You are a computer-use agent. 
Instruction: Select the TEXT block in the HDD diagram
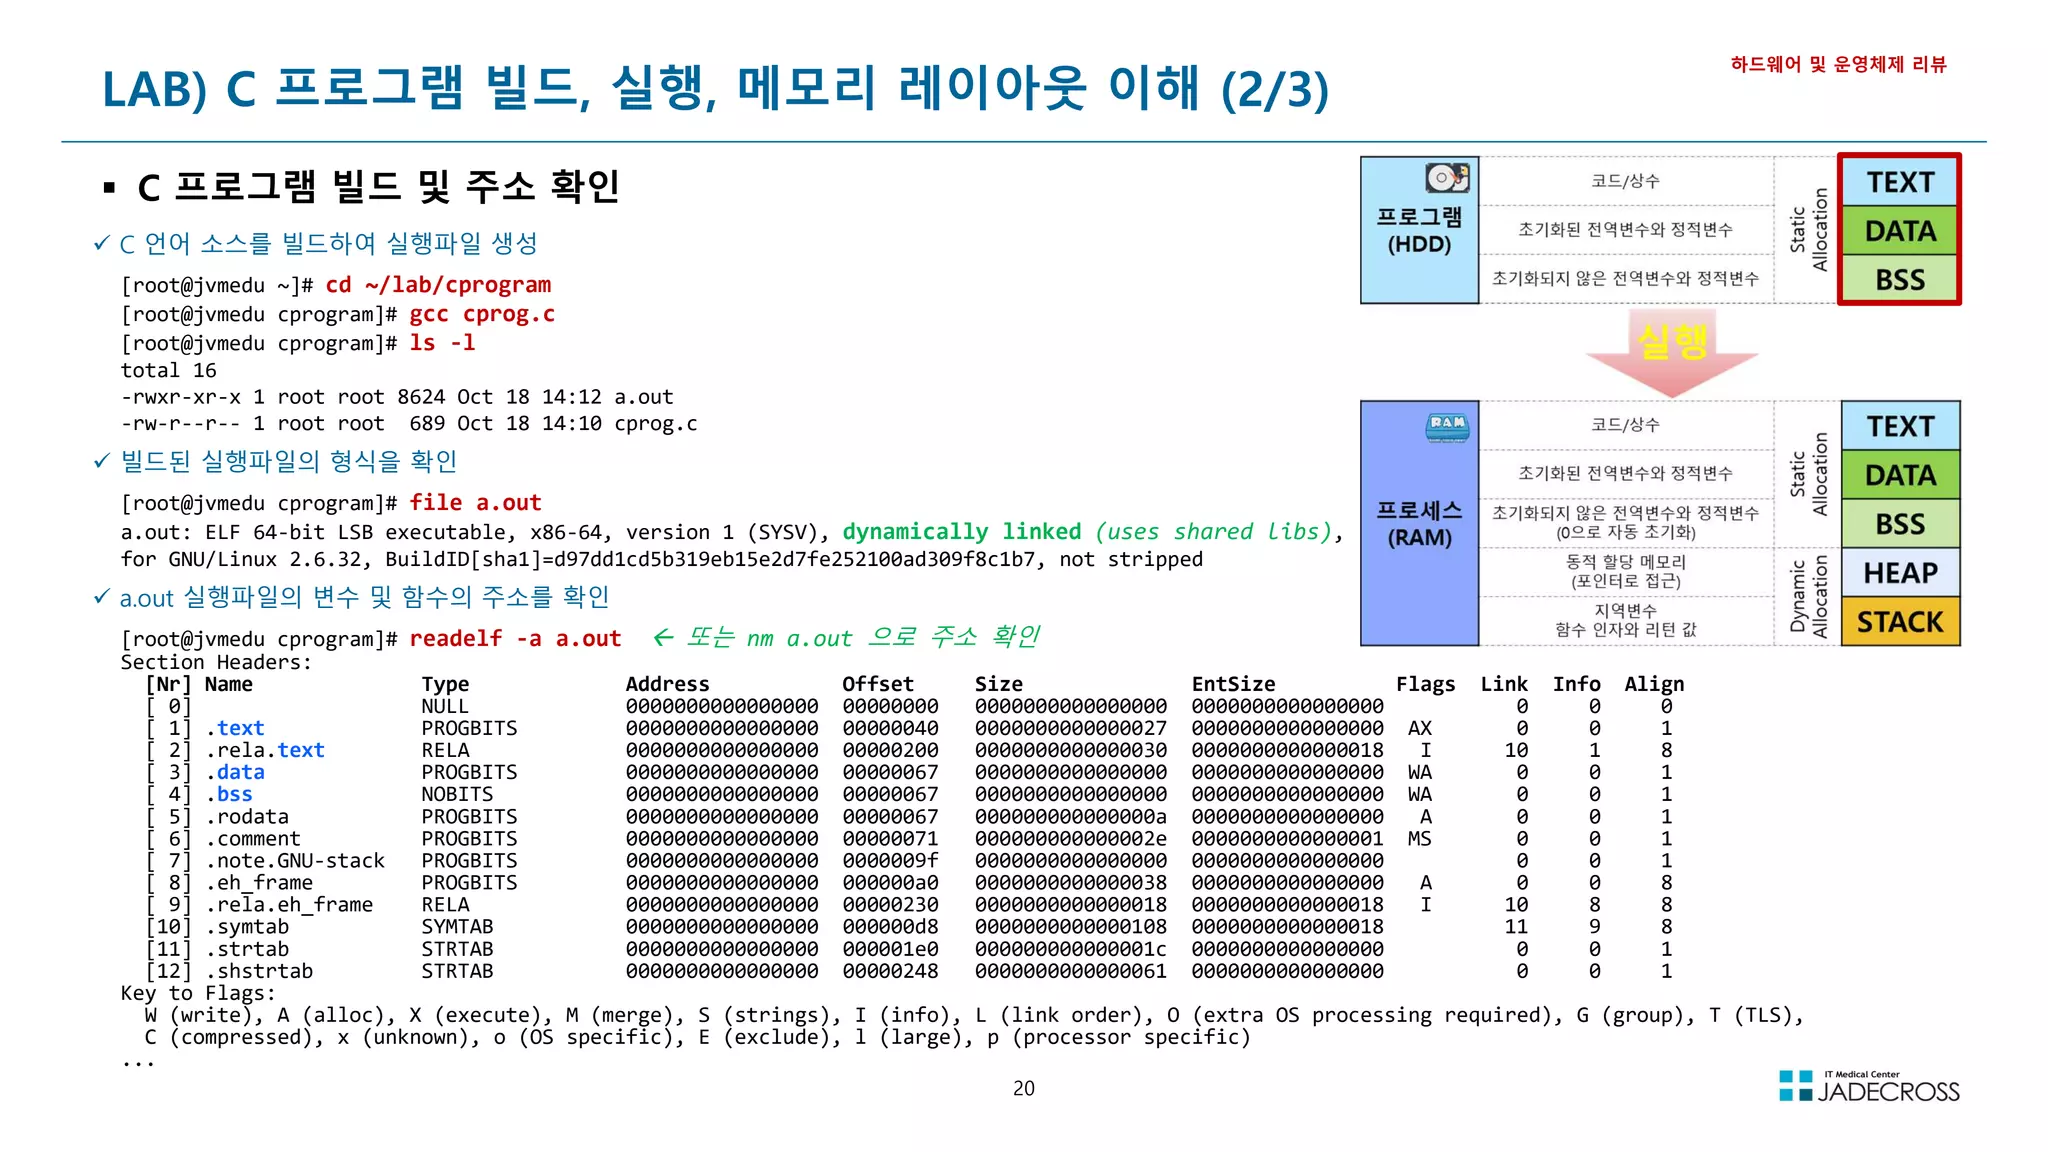tap(1900, 182)
